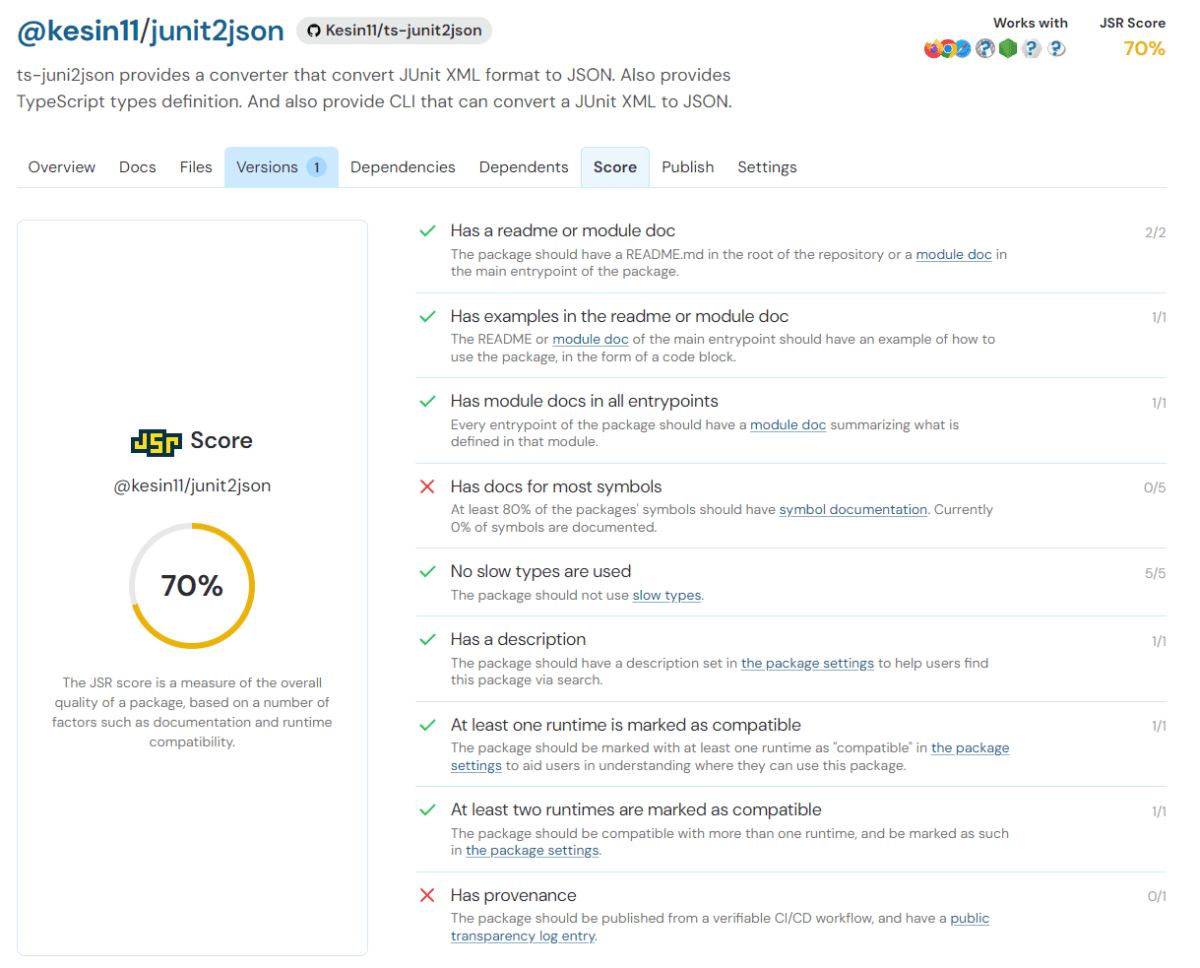1200x968 pixels.
Task: Click the Has docs for most symbols heading
Action: point(556,487)
